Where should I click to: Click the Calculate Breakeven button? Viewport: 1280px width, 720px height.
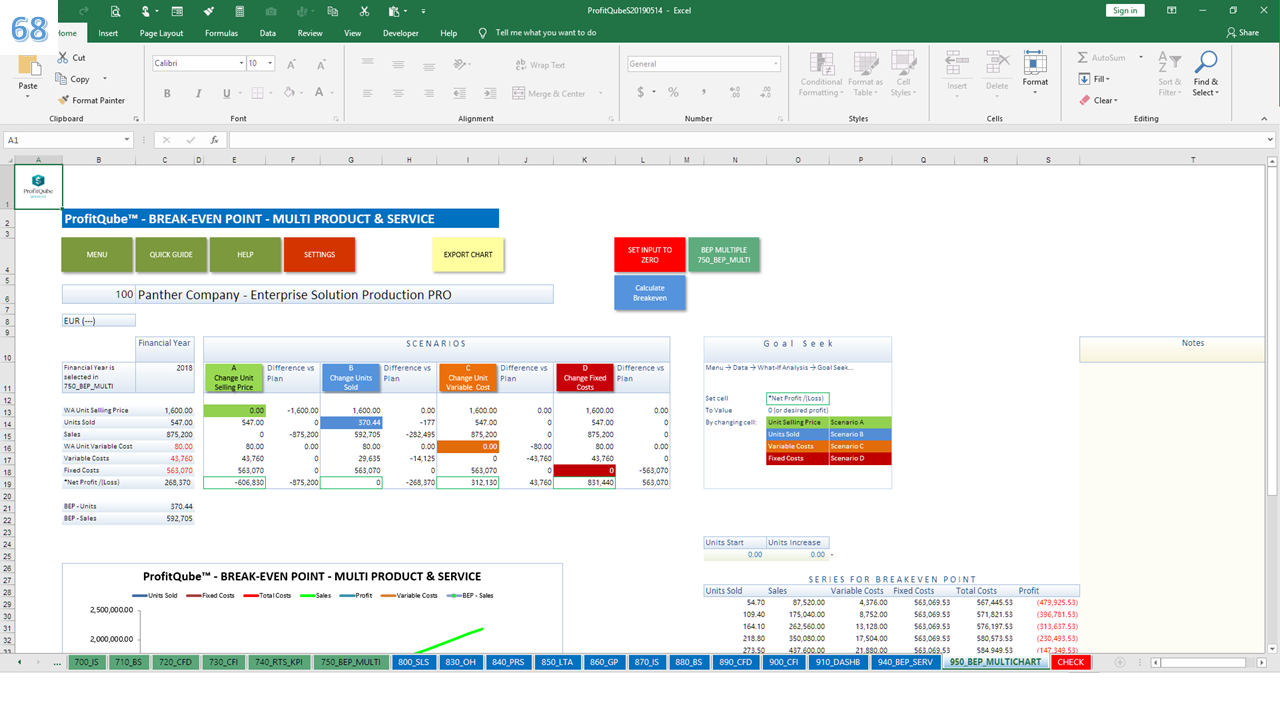650,292
